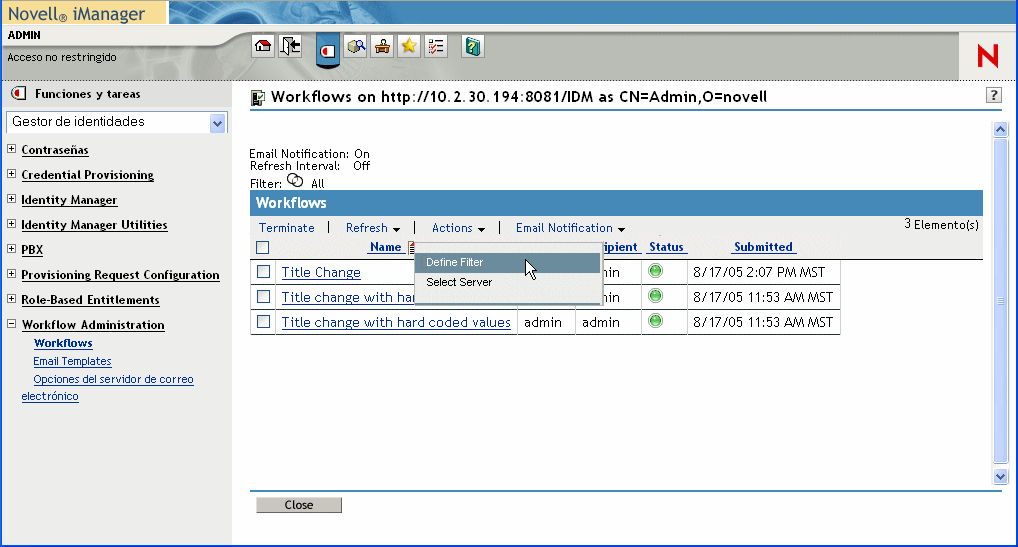Check the box for Title Change workflow
This screenshot has height=547, width=1018.
pyautogui.click(x=263, y=271)
